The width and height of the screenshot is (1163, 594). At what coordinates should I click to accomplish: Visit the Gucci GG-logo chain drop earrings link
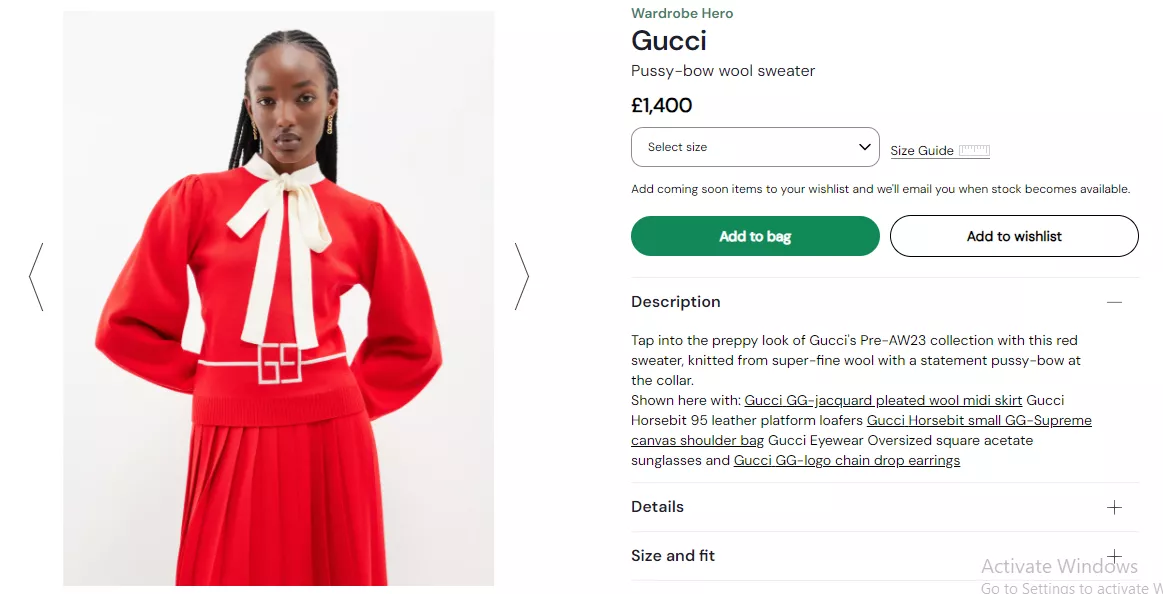846,460
